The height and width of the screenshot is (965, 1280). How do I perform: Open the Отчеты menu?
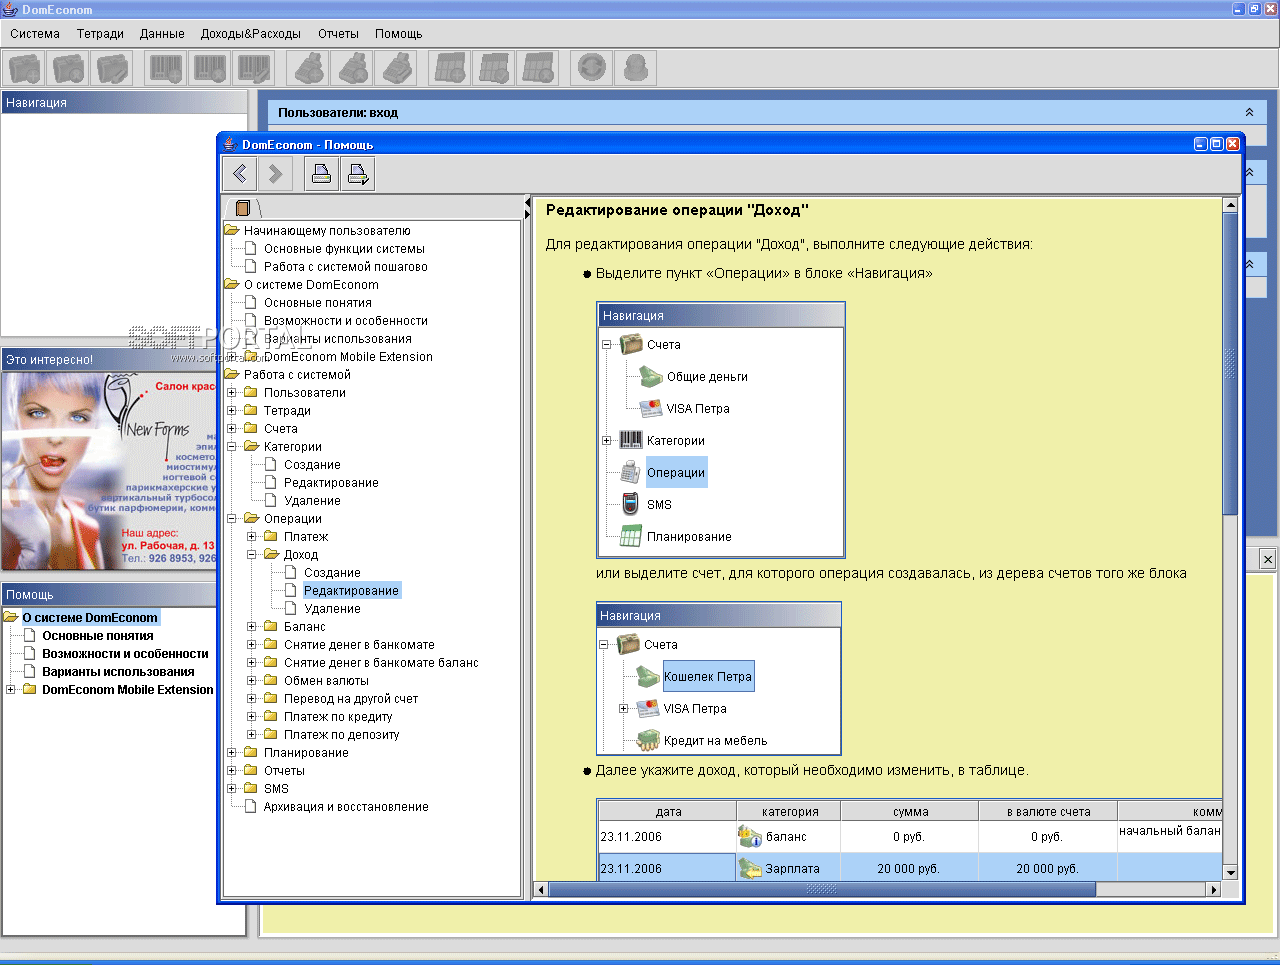pos(339,34)
